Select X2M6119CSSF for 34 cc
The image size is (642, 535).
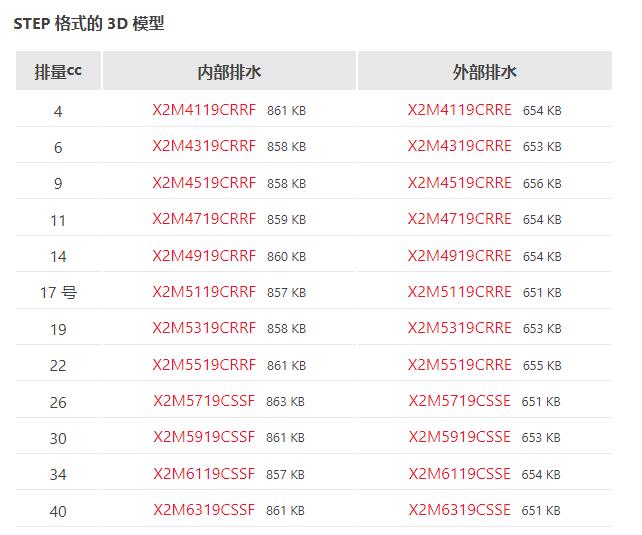[x=204, y=474]
